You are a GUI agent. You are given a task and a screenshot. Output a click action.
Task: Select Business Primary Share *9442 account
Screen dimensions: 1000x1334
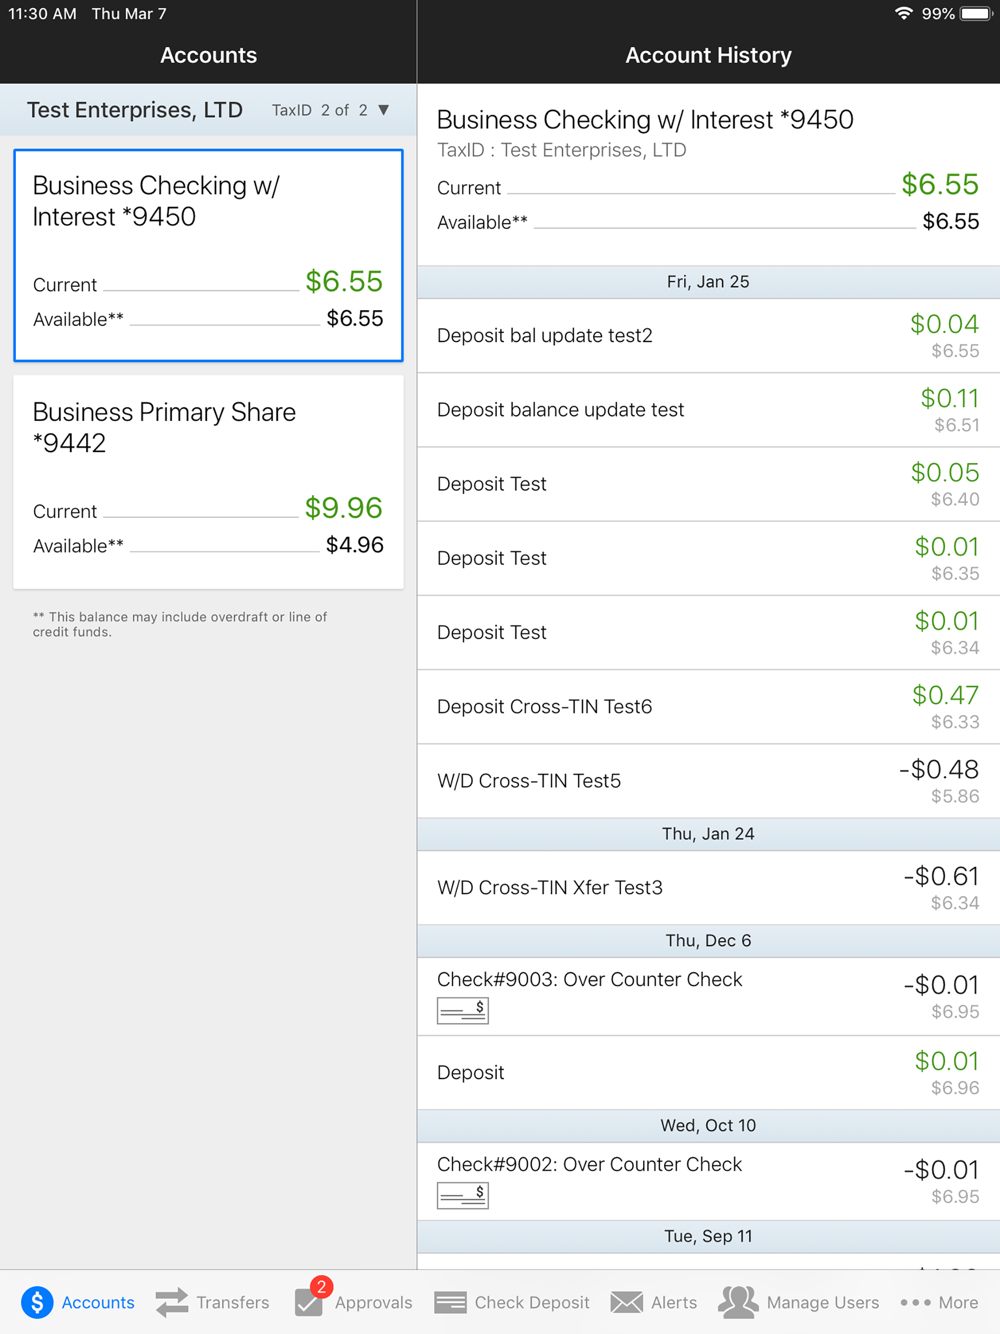coord(208,482)
